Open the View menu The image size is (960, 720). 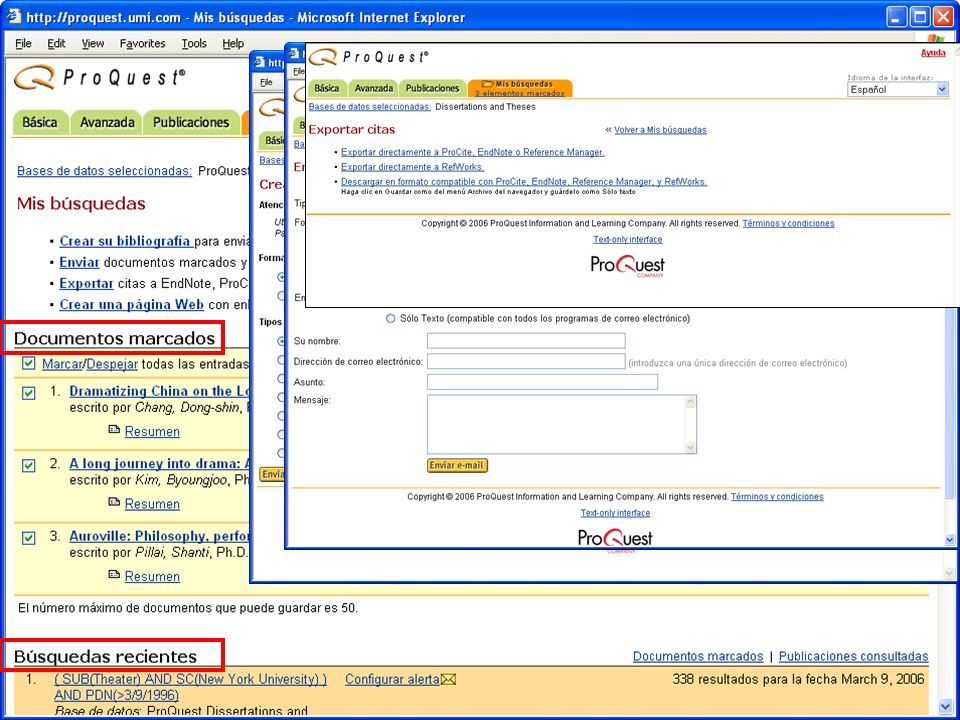pos(93,43)
